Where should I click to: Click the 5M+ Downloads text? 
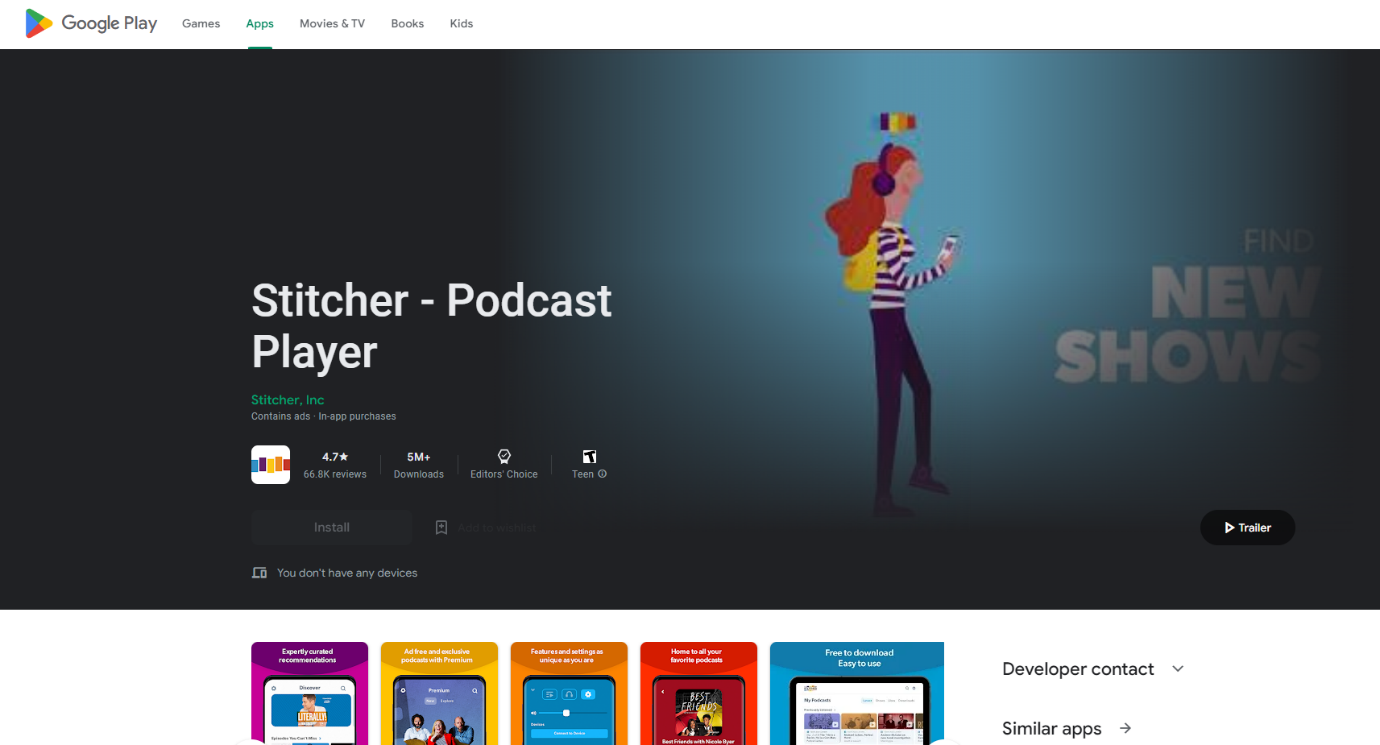418,465
